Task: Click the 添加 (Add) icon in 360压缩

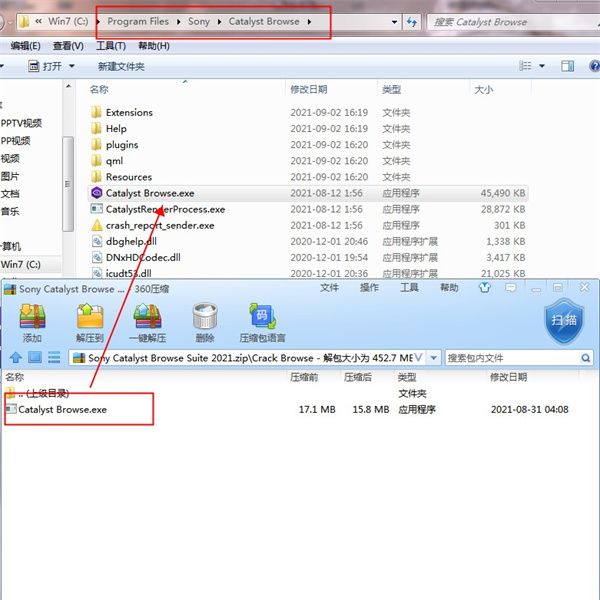Action: 33,316
